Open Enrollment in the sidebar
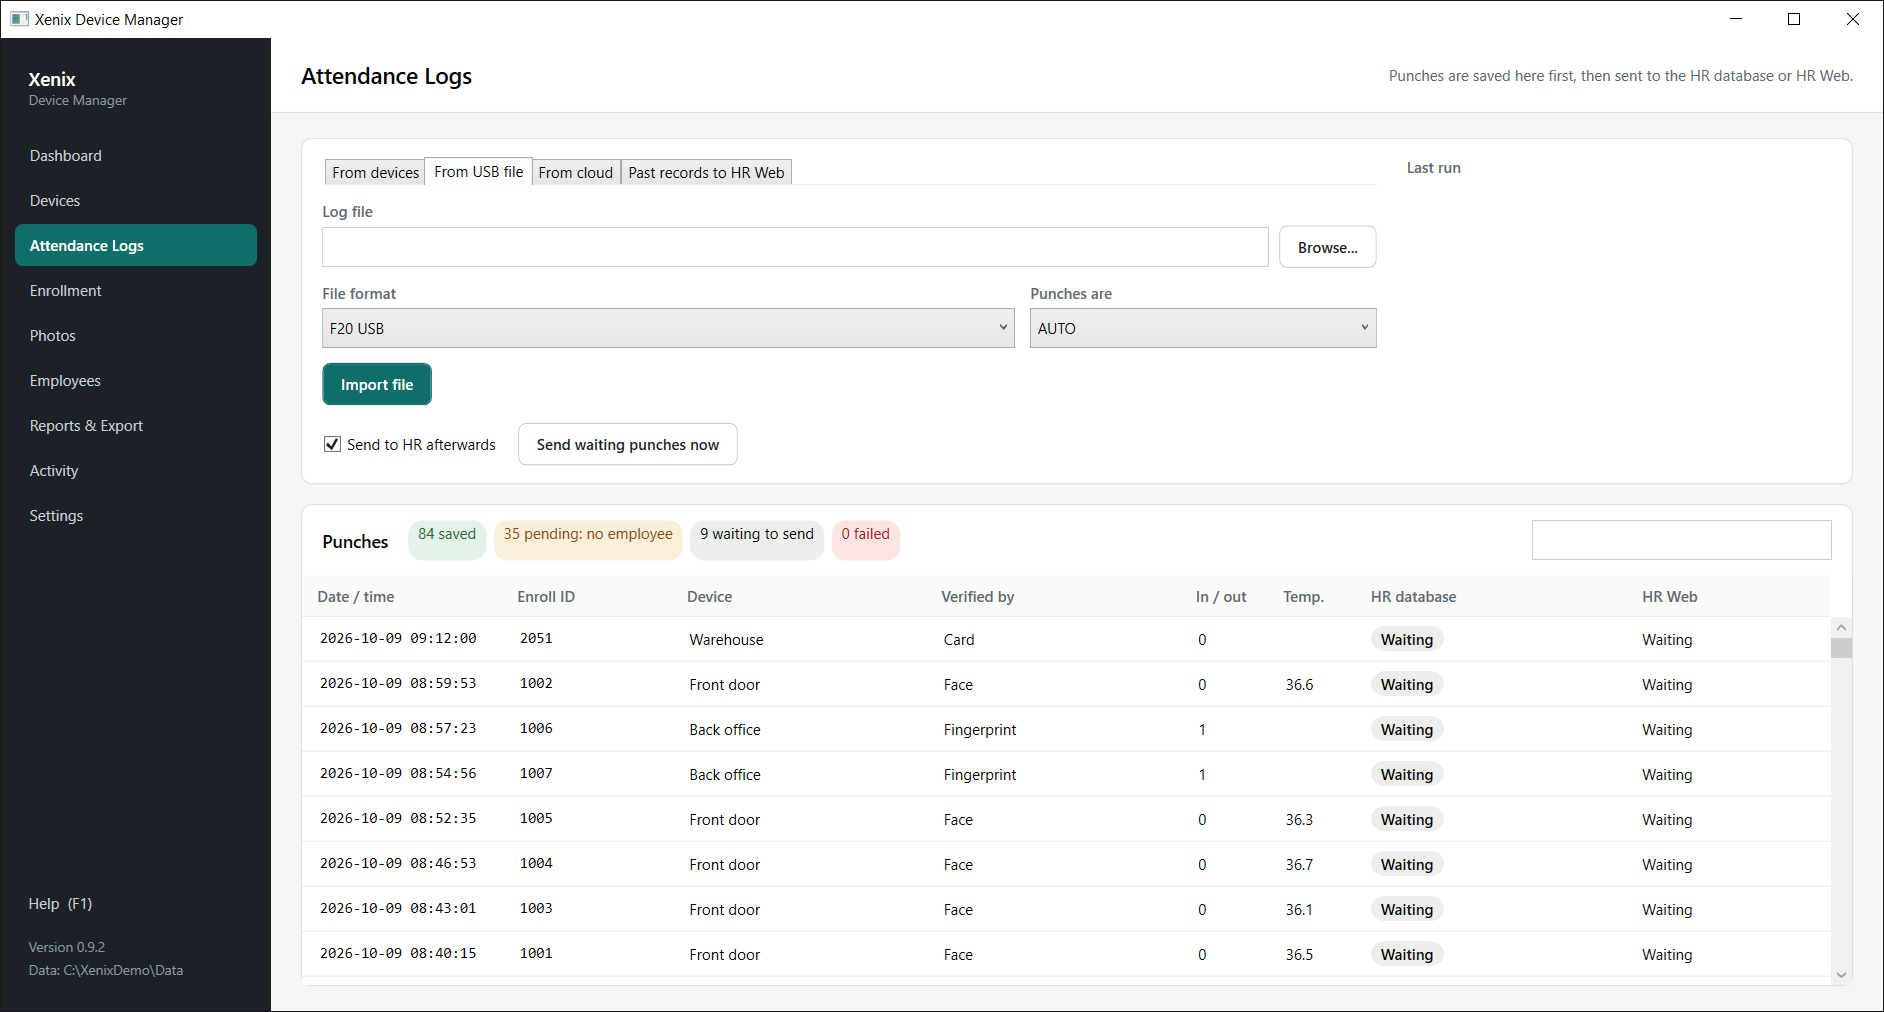Image resolution: width=1884 pixels, height=1012 pixels. [136, 290]
